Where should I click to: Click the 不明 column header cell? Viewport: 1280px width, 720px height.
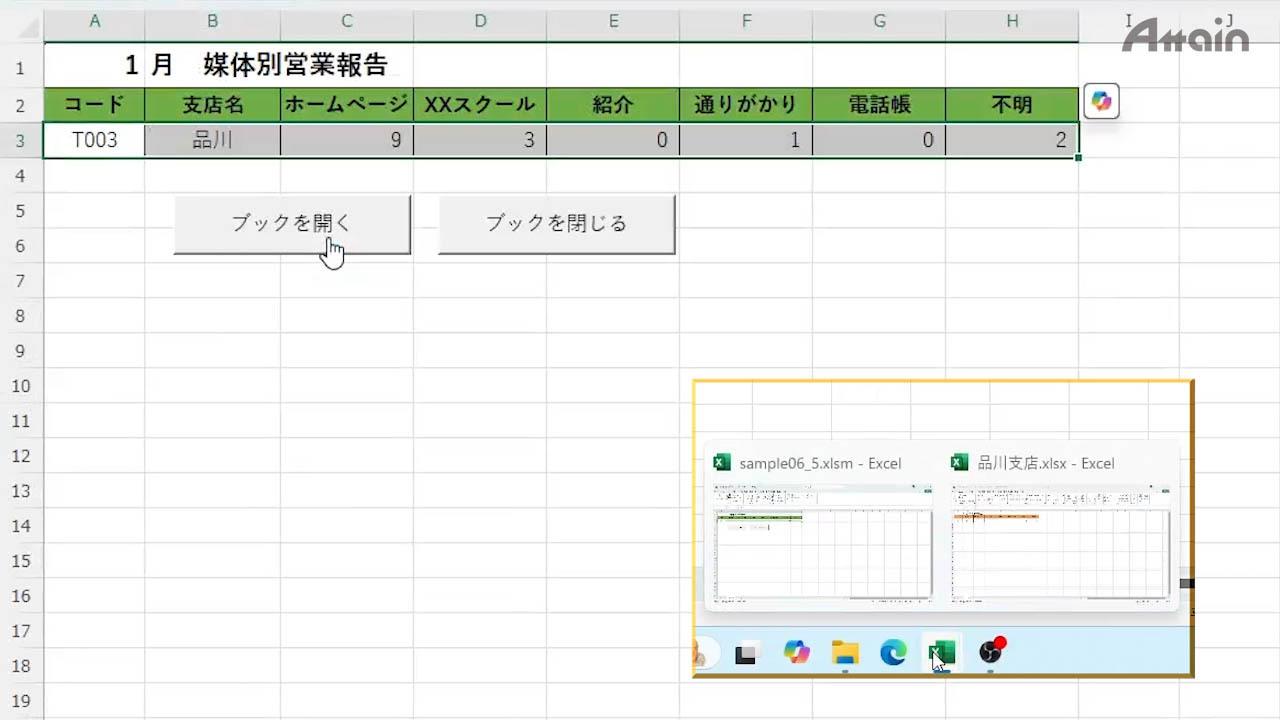[1012, 104]
